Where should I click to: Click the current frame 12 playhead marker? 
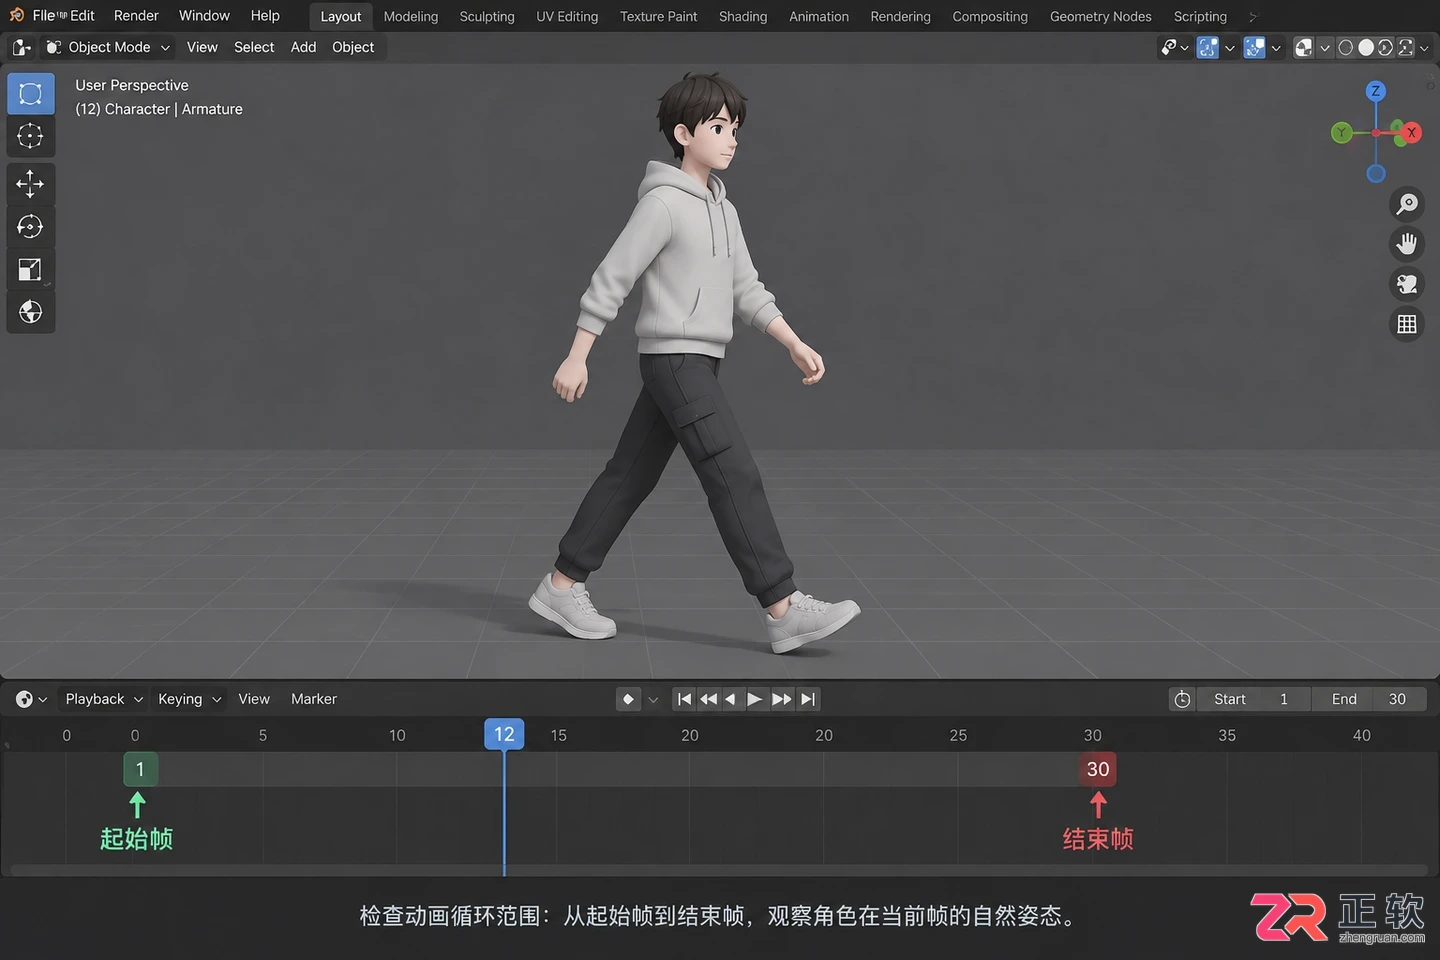coord(504,734)
